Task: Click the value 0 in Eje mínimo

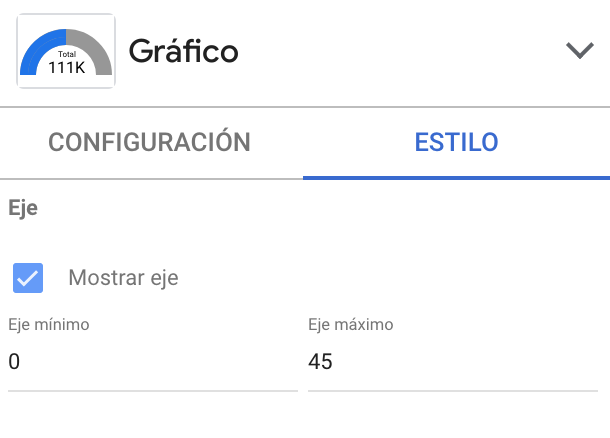Action: 14,362
